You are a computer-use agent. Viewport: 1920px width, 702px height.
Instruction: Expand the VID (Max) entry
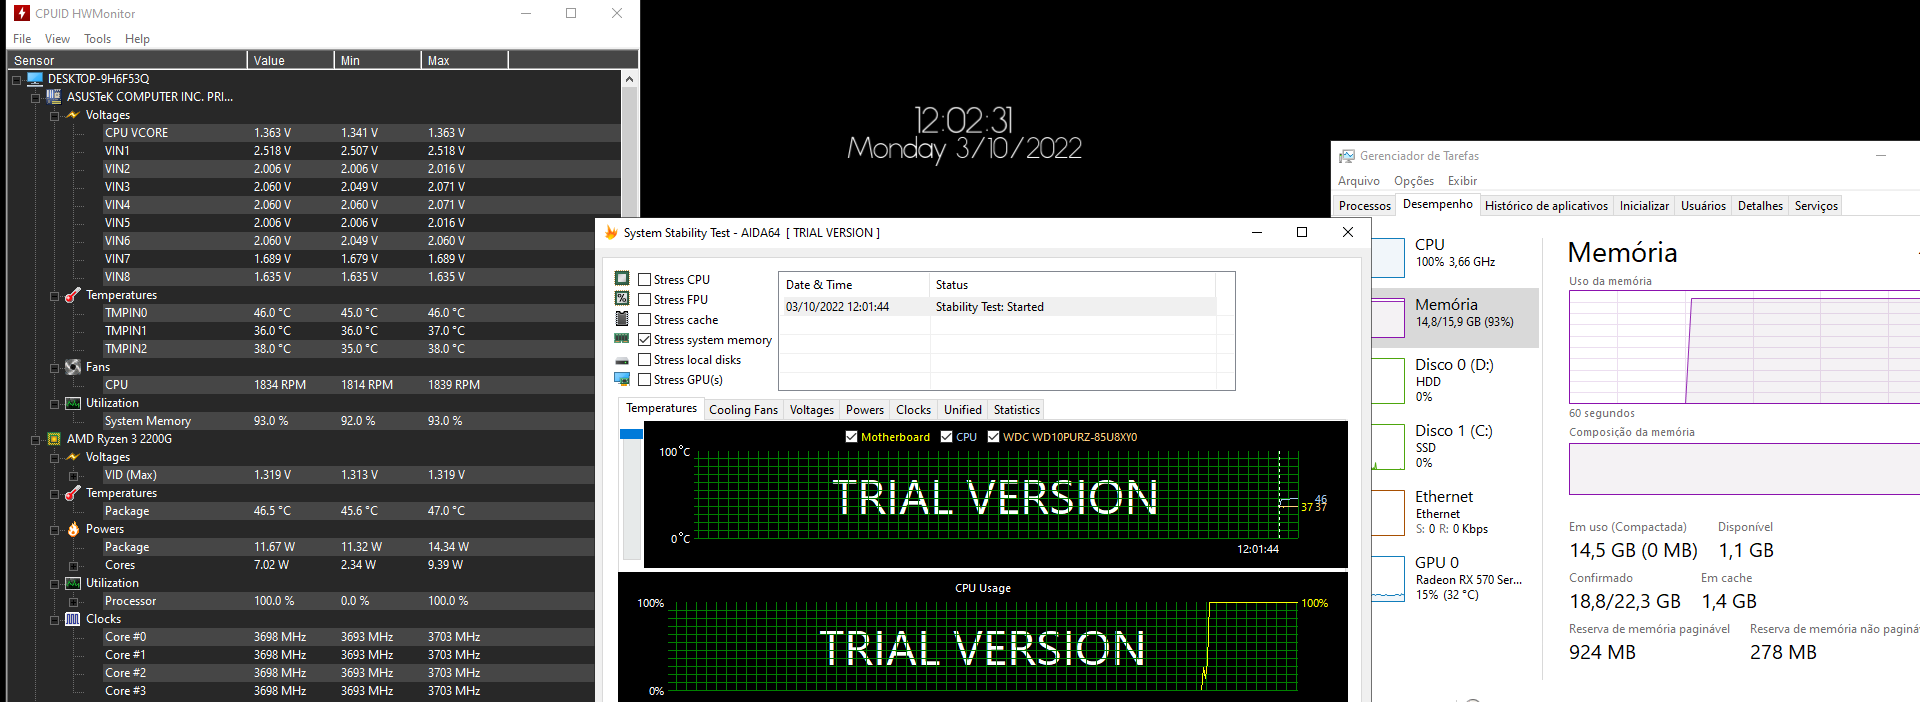pyautogui.click(x=74, y=476)
